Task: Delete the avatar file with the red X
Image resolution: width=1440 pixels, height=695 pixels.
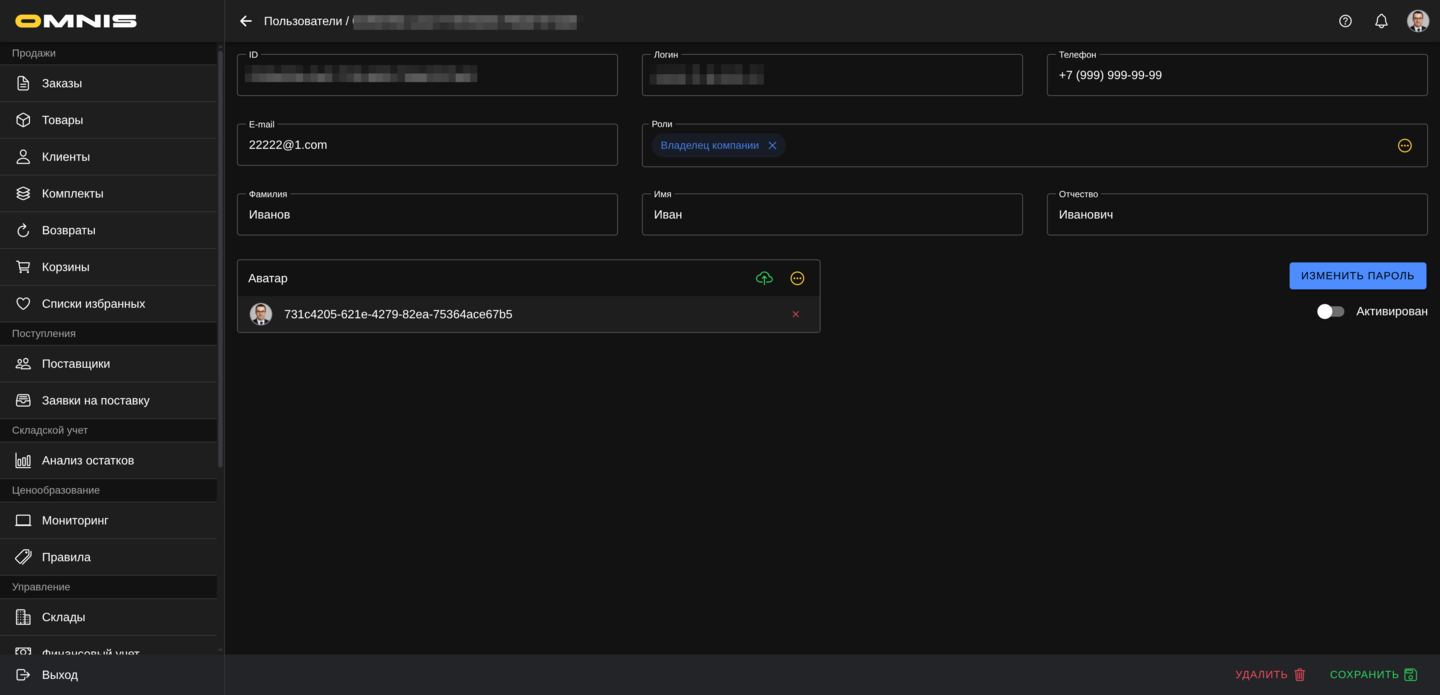Action: click(796, 314)
